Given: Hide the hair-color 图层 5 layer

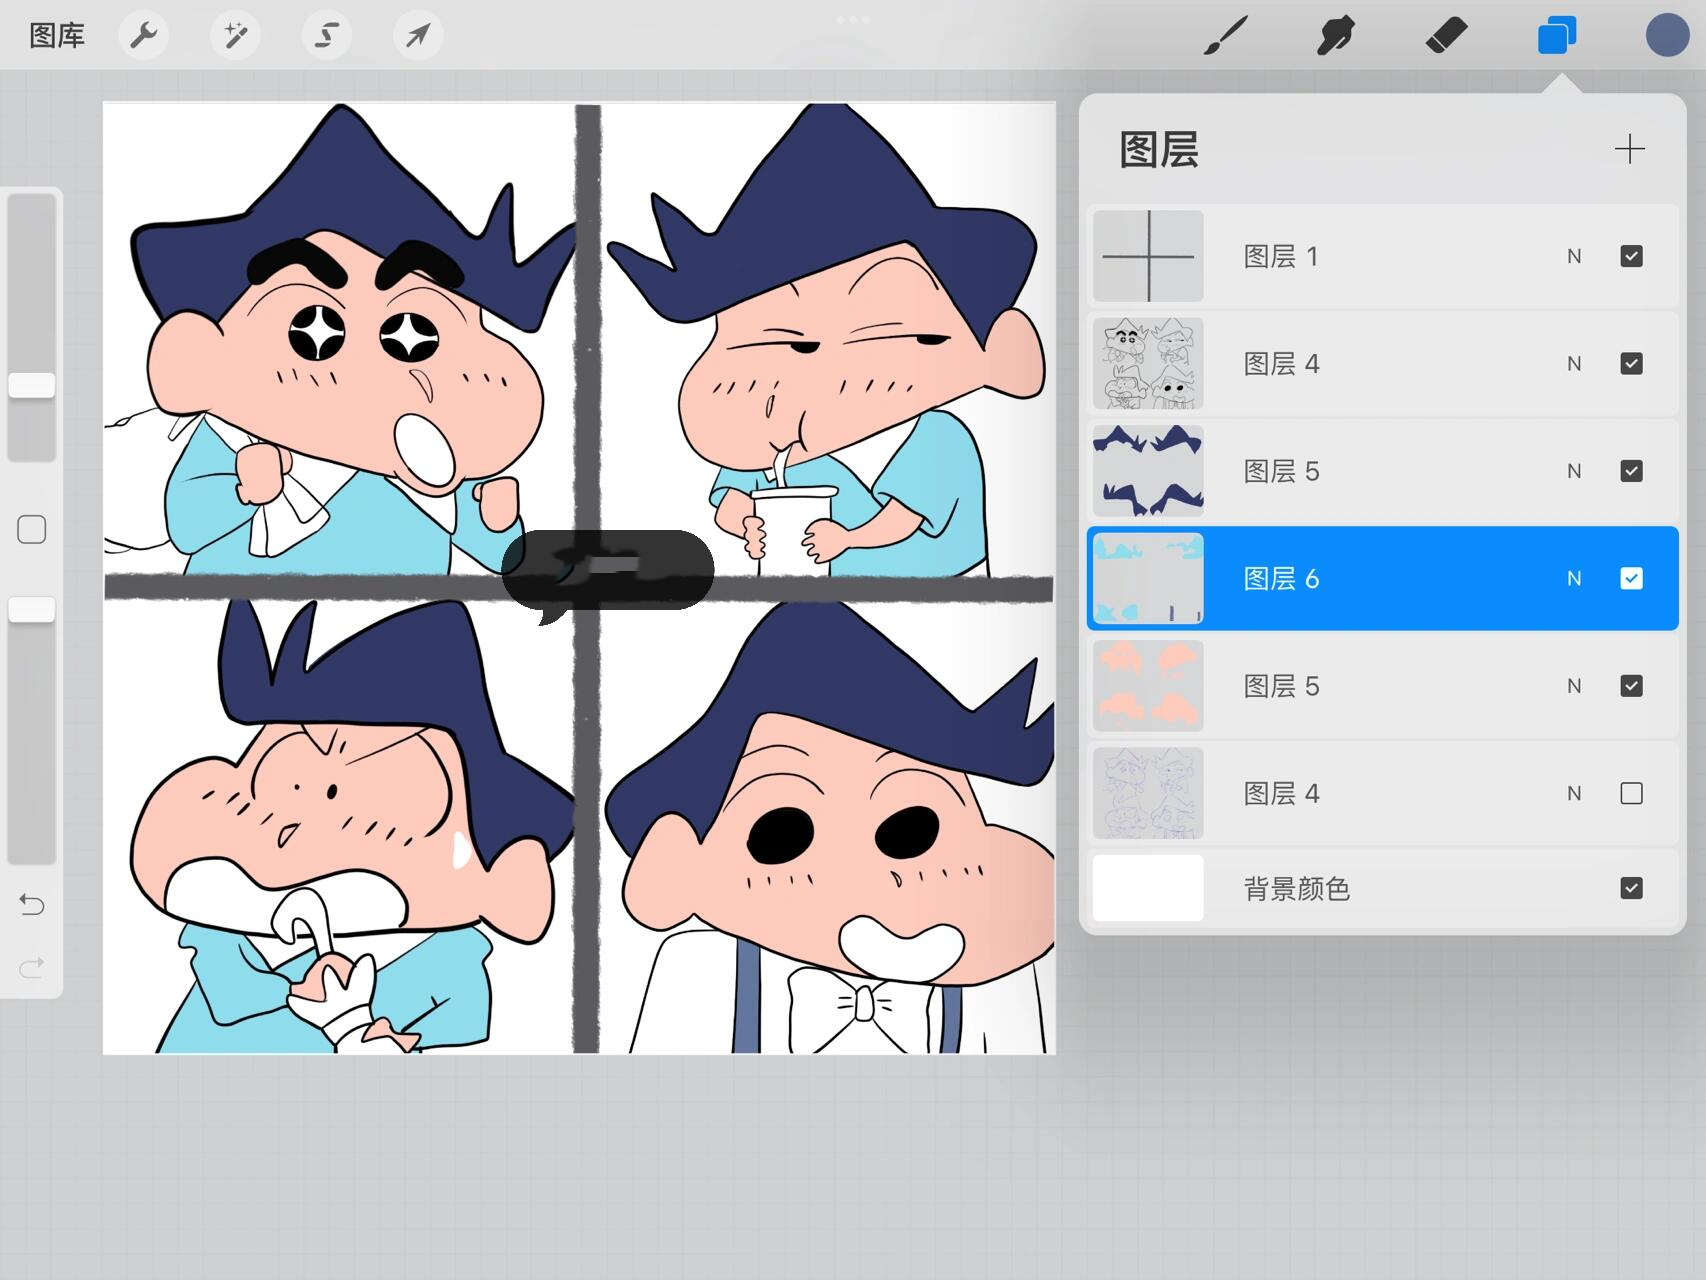Looking at the screenshot, I should coord(1631,471).
